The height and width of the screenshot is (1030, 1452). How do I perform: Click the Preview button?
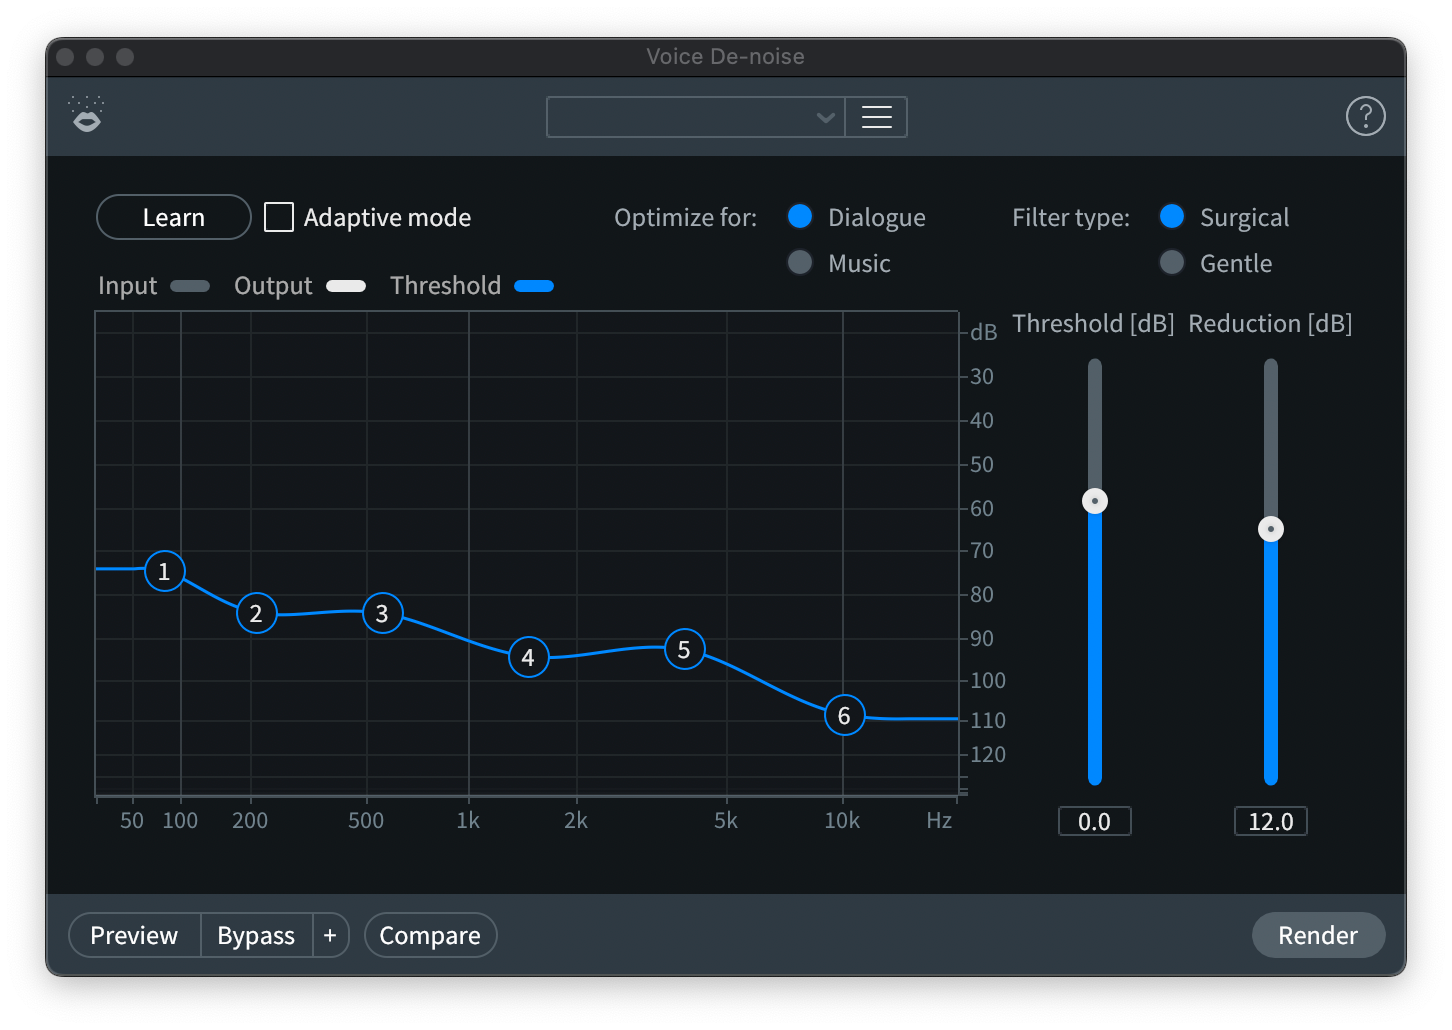(134, 935)
